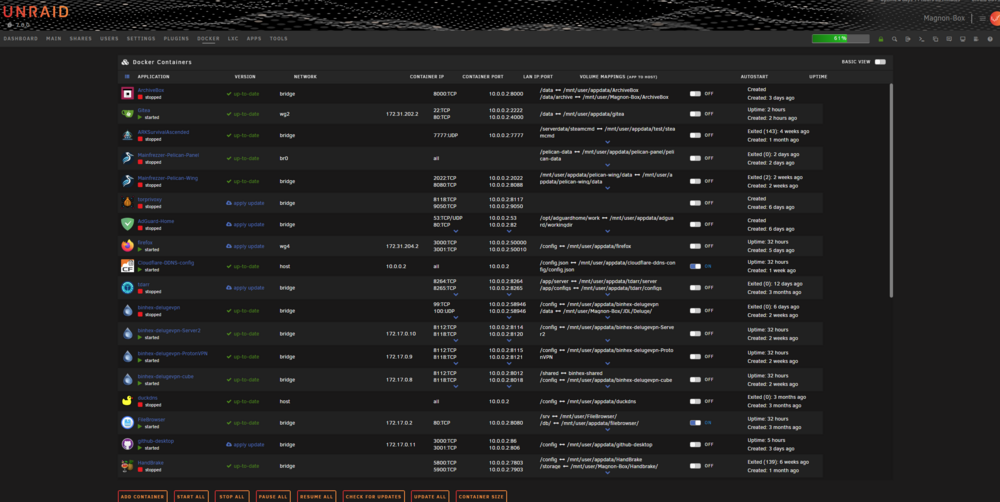1000x502 pixels.
Task: Click the binhex-delugevpn-cube droplet icon
Action: click(128, 380)
